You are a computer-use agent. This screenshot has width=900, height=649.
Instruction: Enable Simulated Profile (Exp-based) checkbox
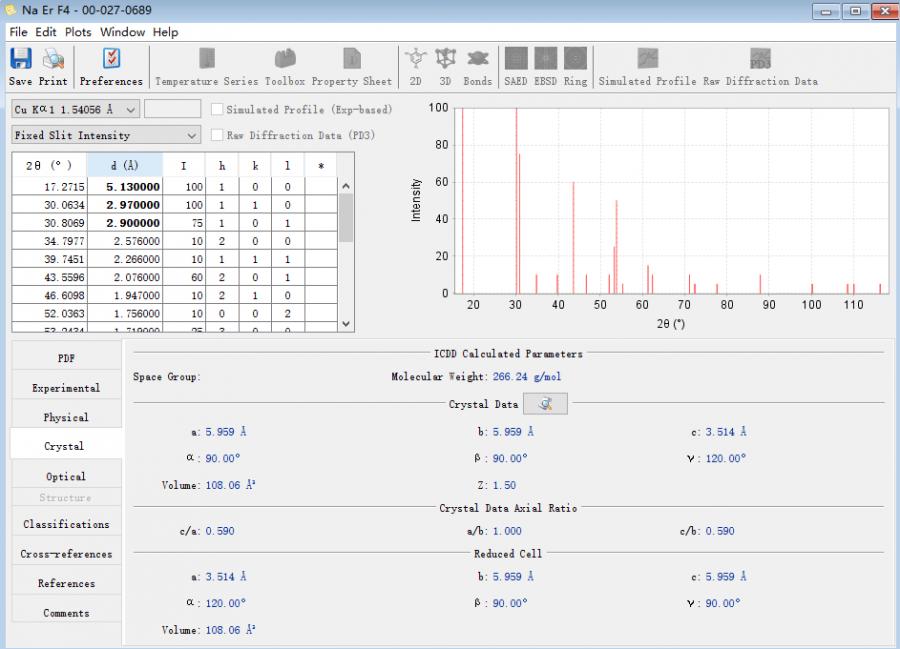[217, 109]
